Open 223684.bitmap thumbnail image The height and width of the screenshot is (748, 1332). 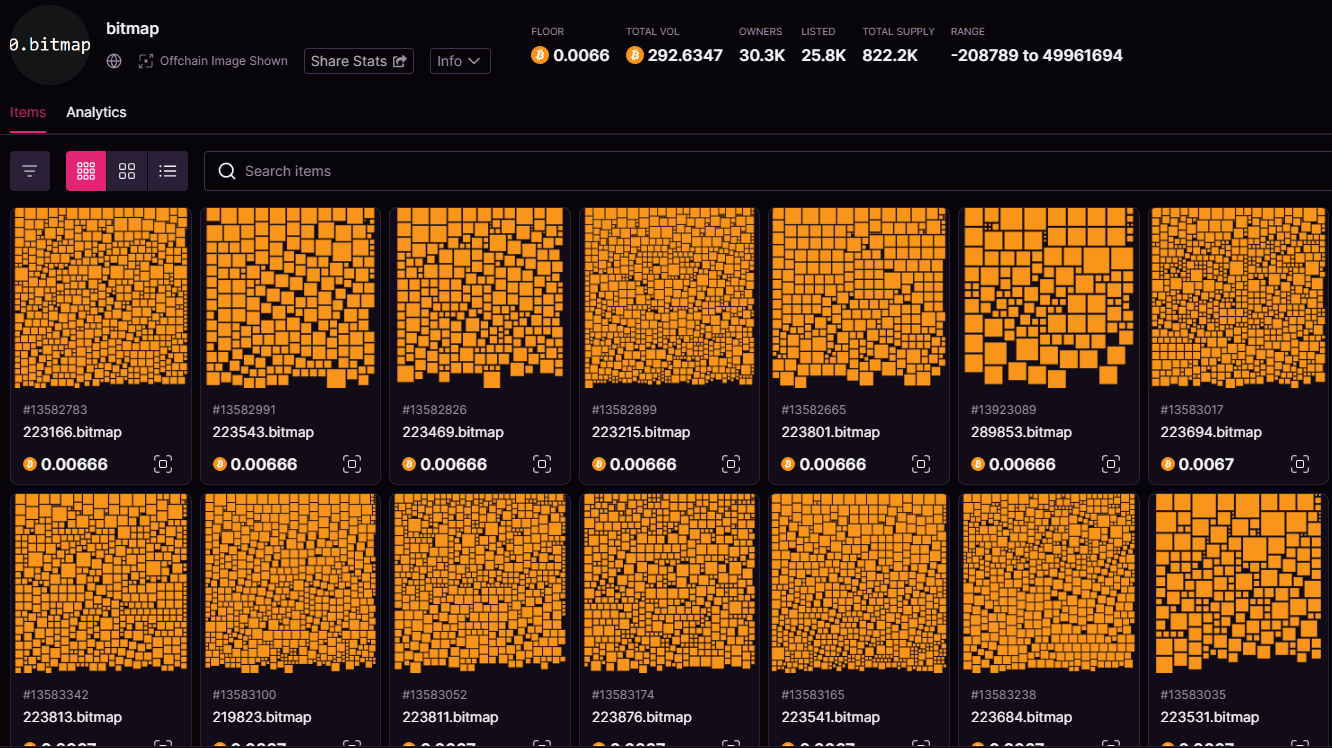(1049, 583)
